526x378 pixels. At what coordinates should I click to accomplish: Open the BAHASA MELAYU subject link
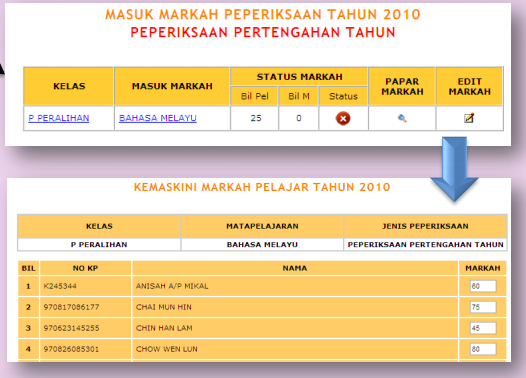(x=158, y=118)
